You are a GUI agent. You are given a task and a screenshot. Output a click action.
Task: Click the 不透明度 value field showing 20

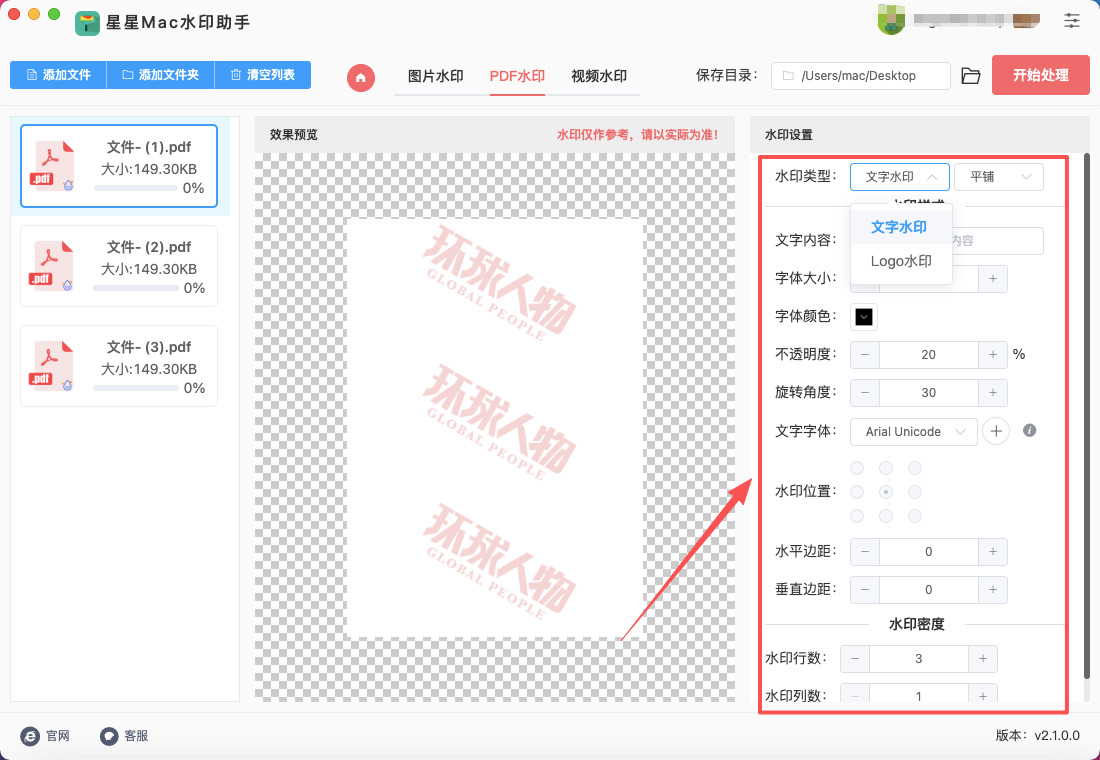click(929, 354)
